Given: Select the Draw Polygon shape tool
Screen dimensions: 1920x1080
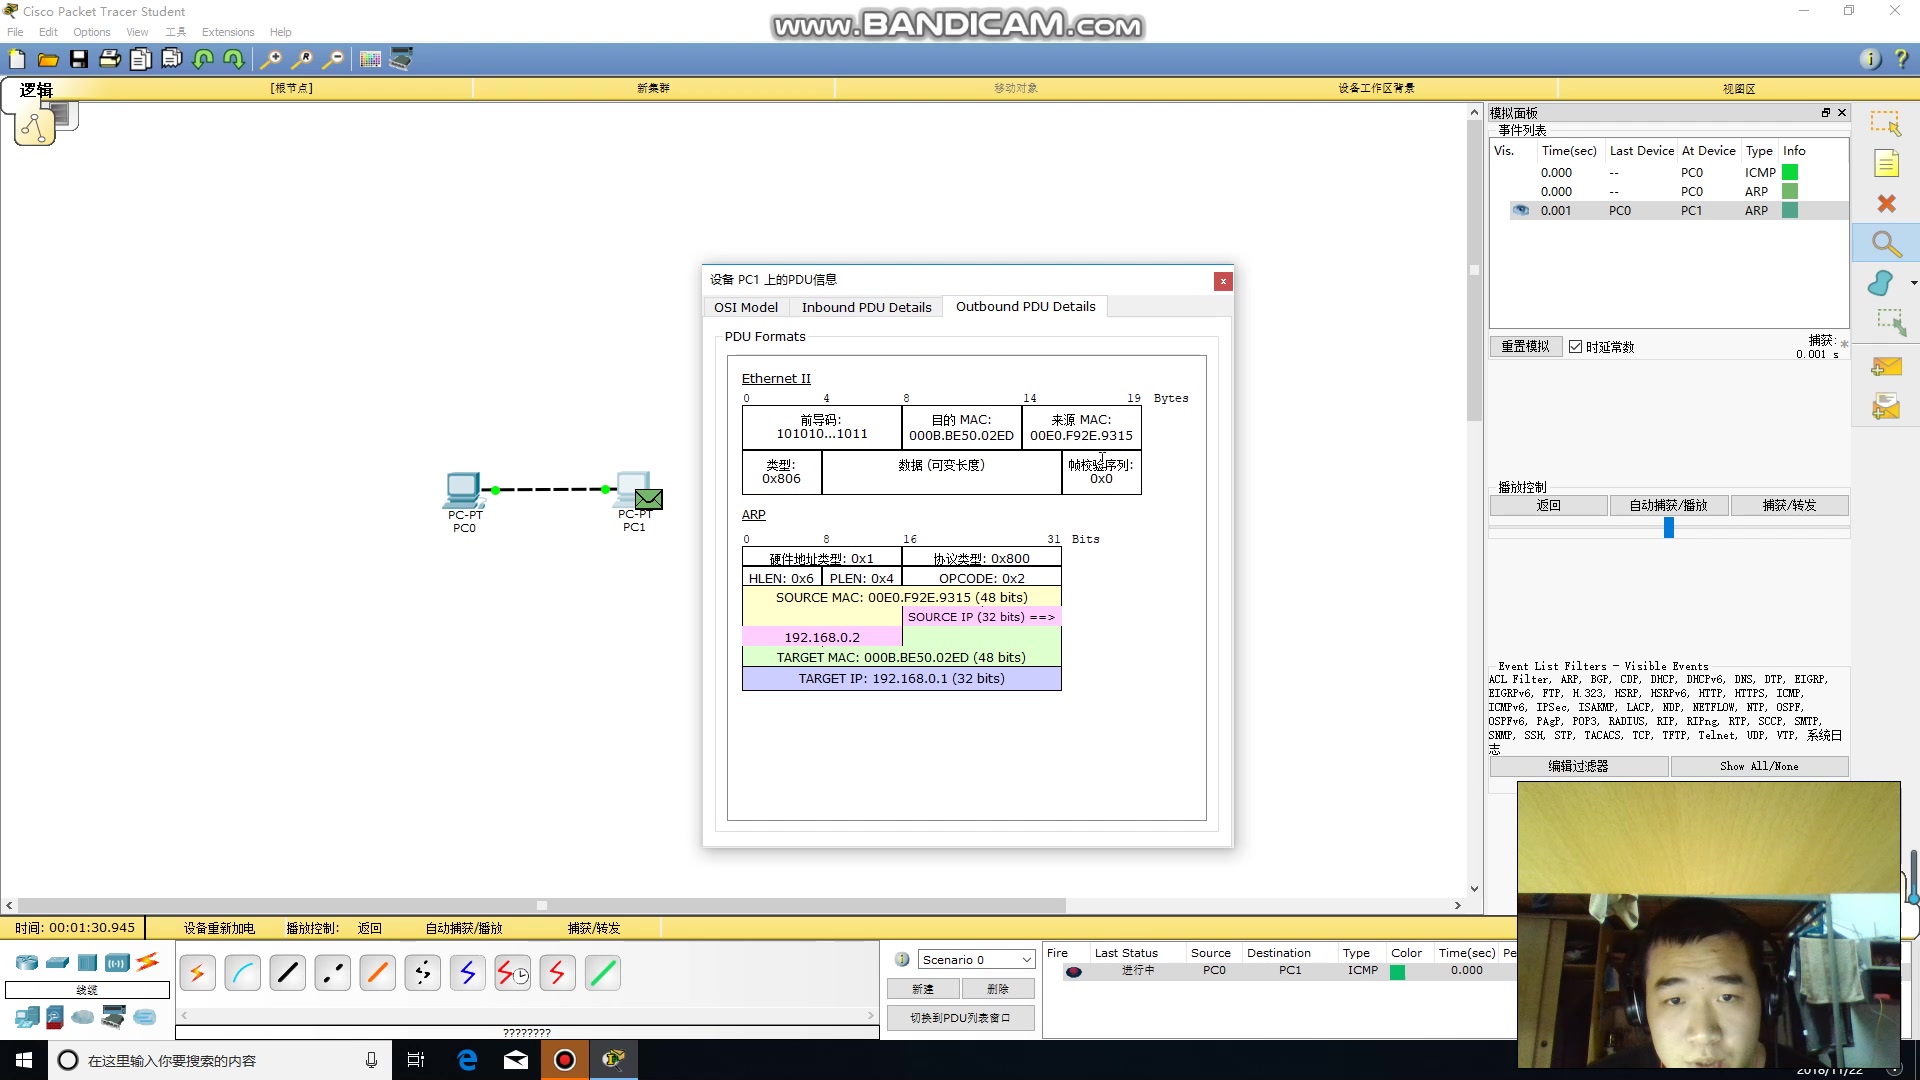Looking at the screenshot, I should [x=1881, y=284].
